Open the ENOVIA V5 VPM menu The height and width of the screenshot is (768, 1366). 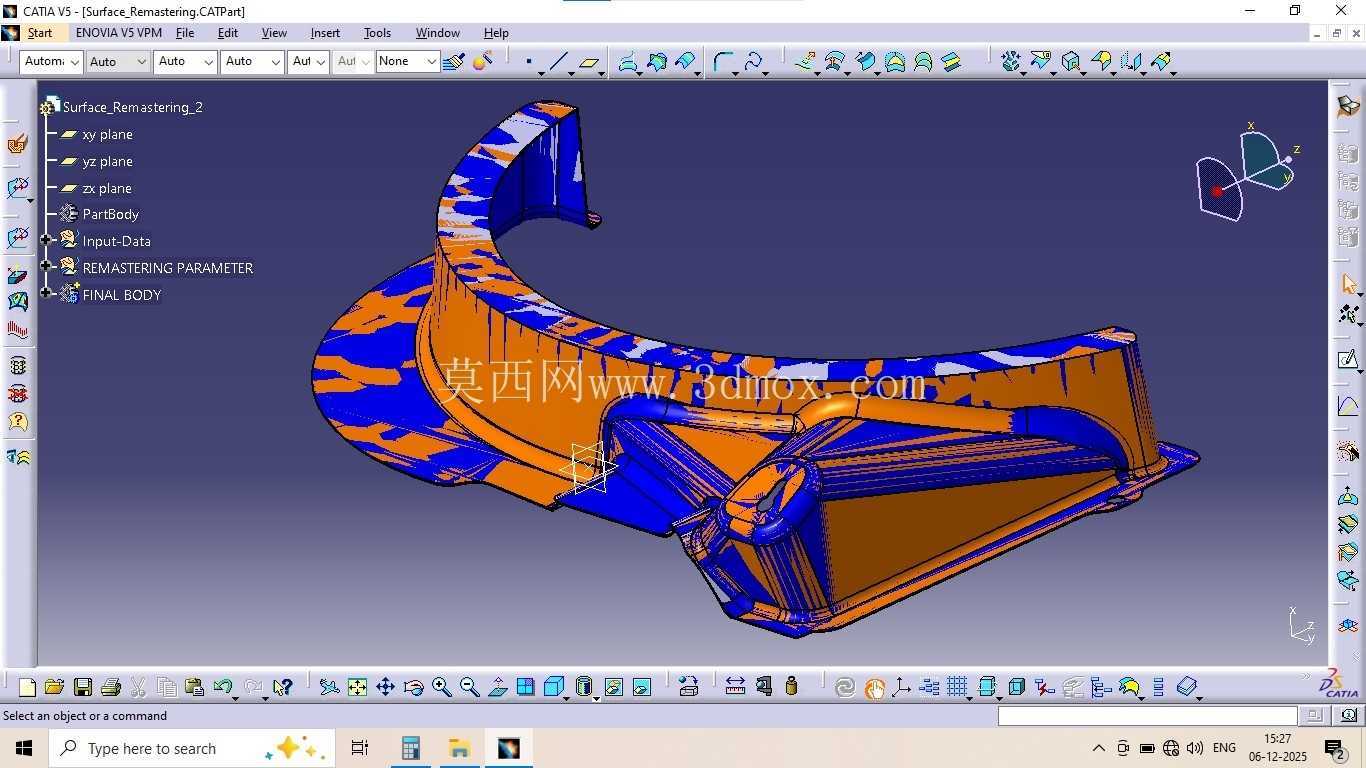point(119,33)
